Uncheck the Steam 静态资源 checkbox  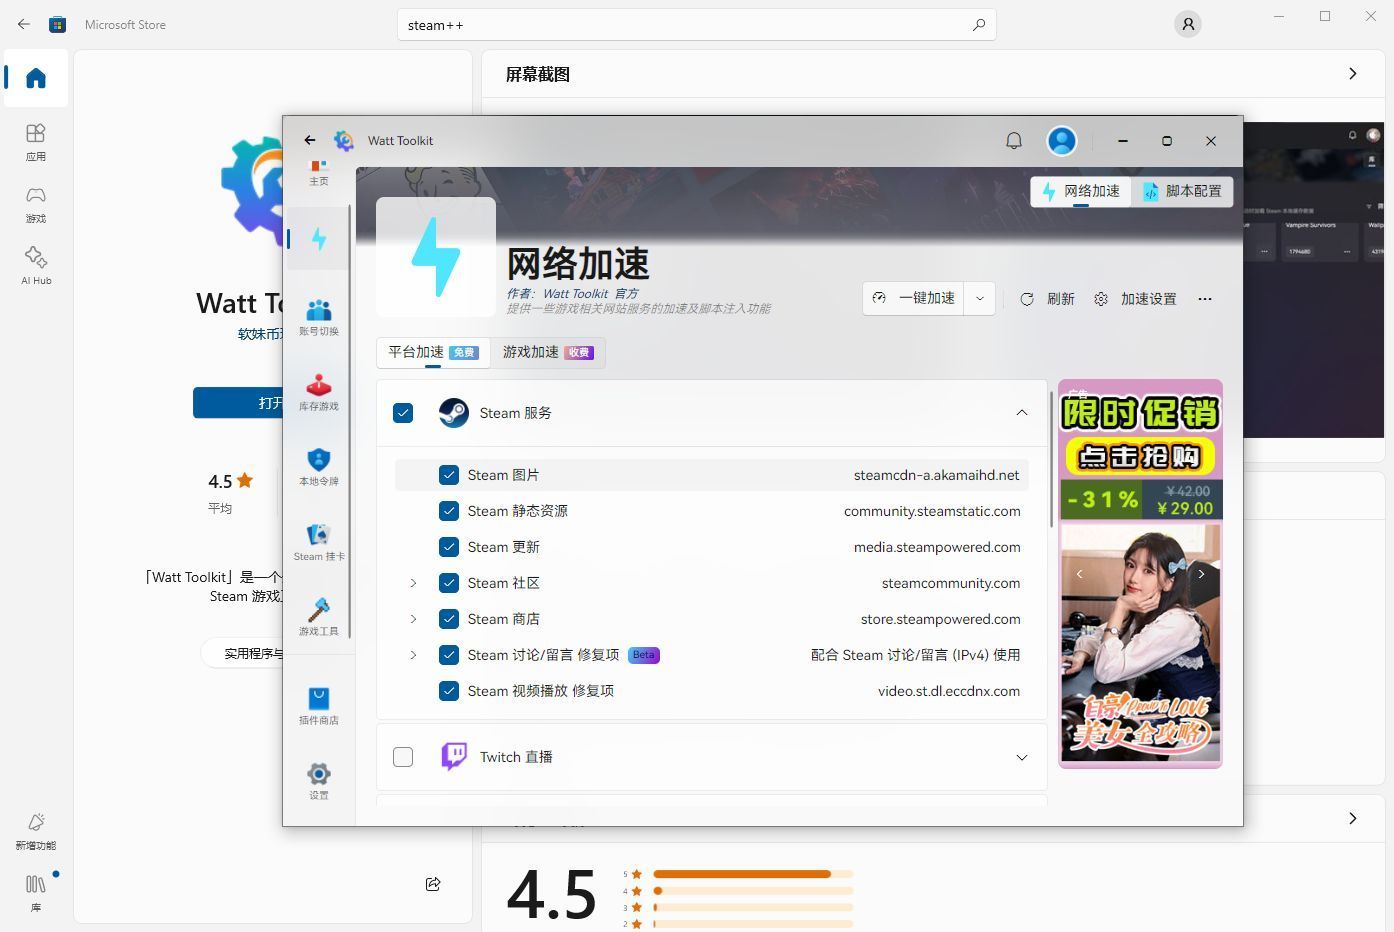[449, 511]
